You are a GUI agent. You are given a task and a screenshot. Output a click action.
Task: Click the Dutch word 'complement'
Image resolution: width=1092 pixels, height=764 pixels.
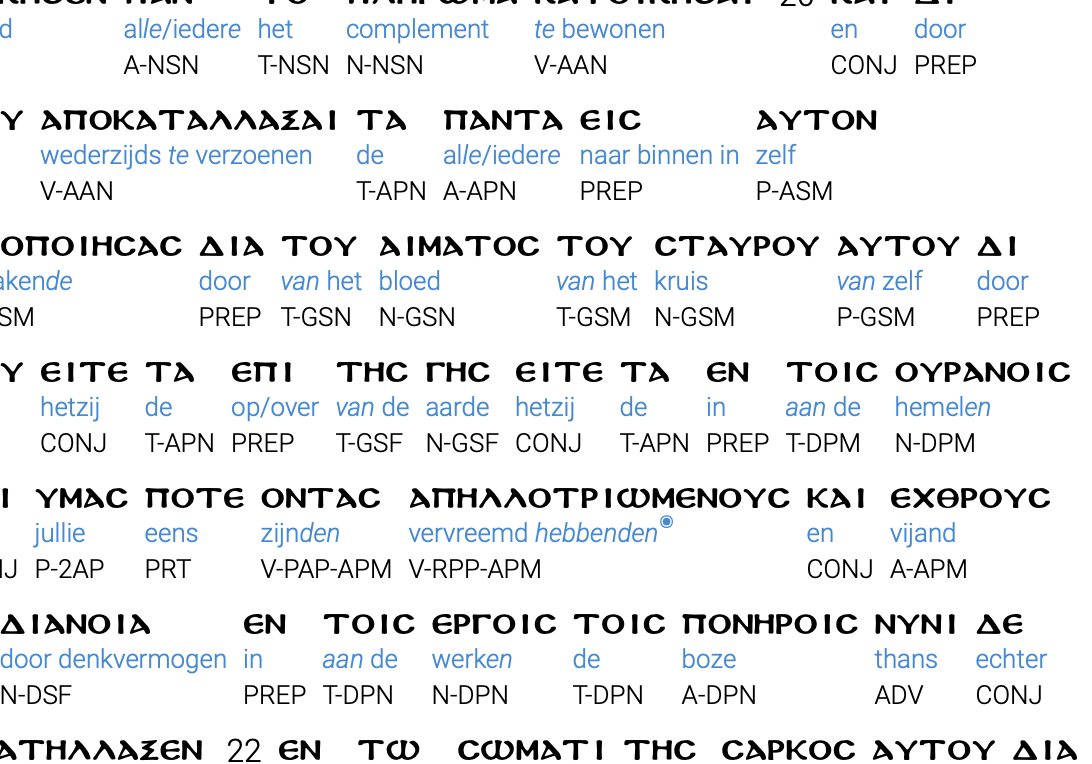417,30
